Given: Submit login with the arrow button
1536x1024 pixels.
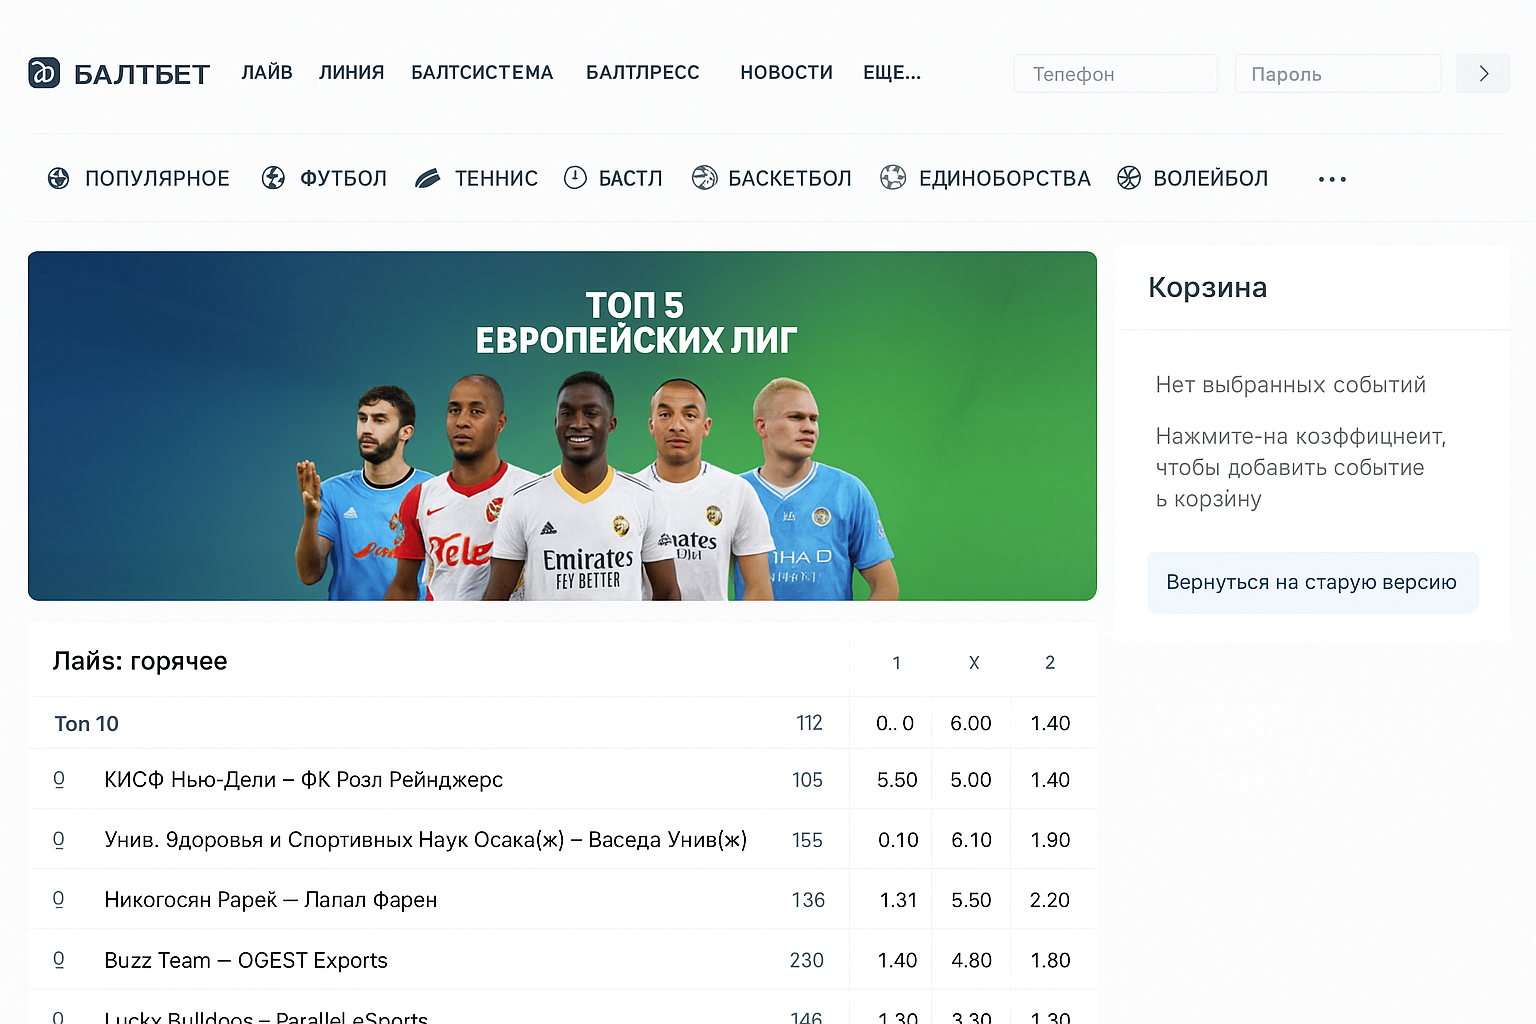Looking at the screenshot, I should pyautogui.click(x=1483, y=73).
